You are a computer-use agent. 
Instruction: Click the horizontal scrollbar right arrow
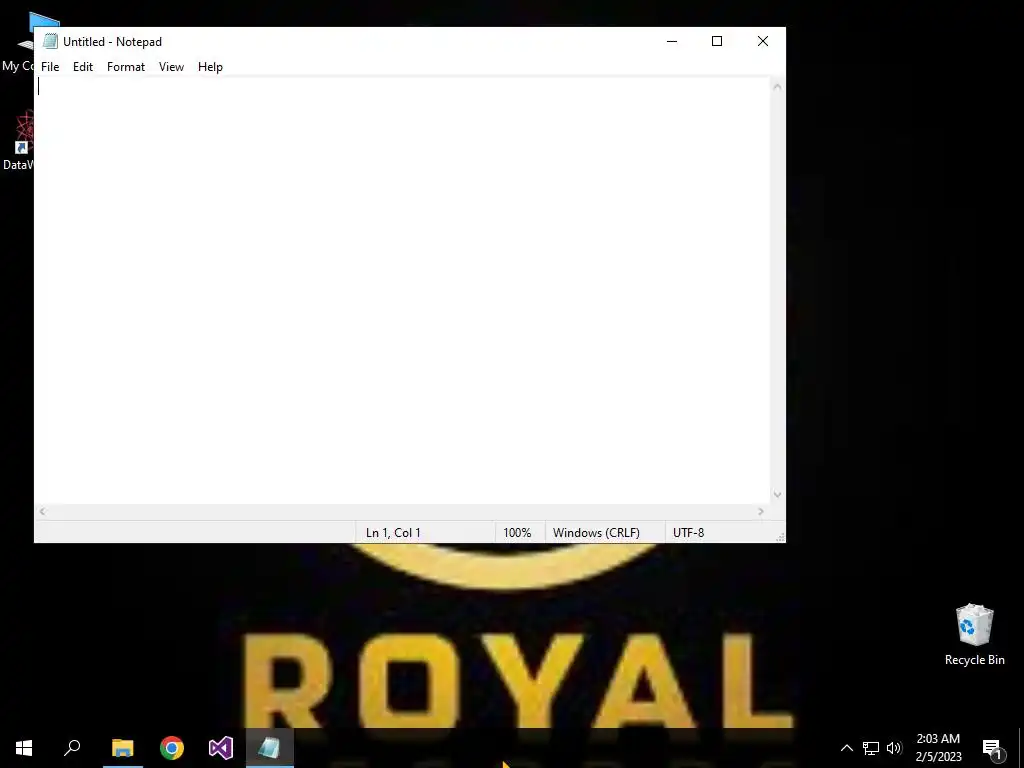point(761,511)
